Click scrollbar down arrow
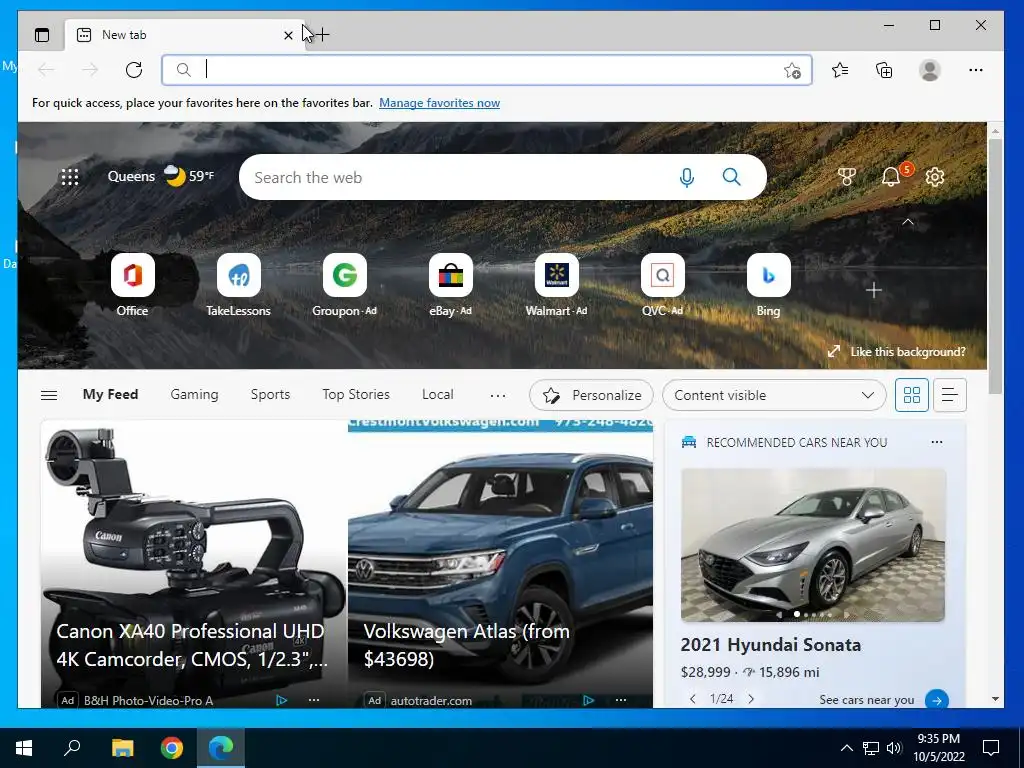Viewport: 1024px width, 768px height. 995,699
